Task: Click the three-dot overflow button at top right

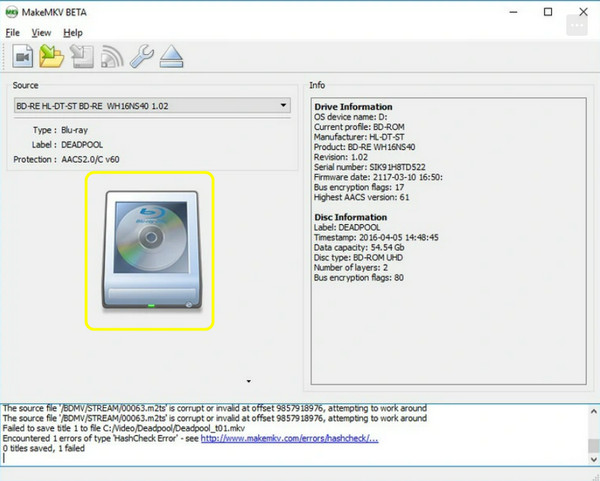Action: [x=577, y=25]
